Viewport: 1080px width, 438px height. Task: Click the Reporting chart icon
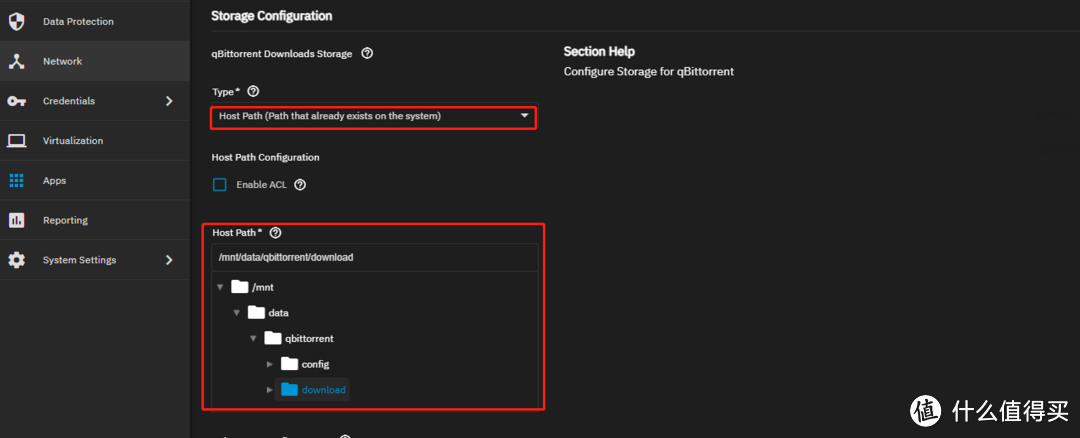(x=16, y=220)
